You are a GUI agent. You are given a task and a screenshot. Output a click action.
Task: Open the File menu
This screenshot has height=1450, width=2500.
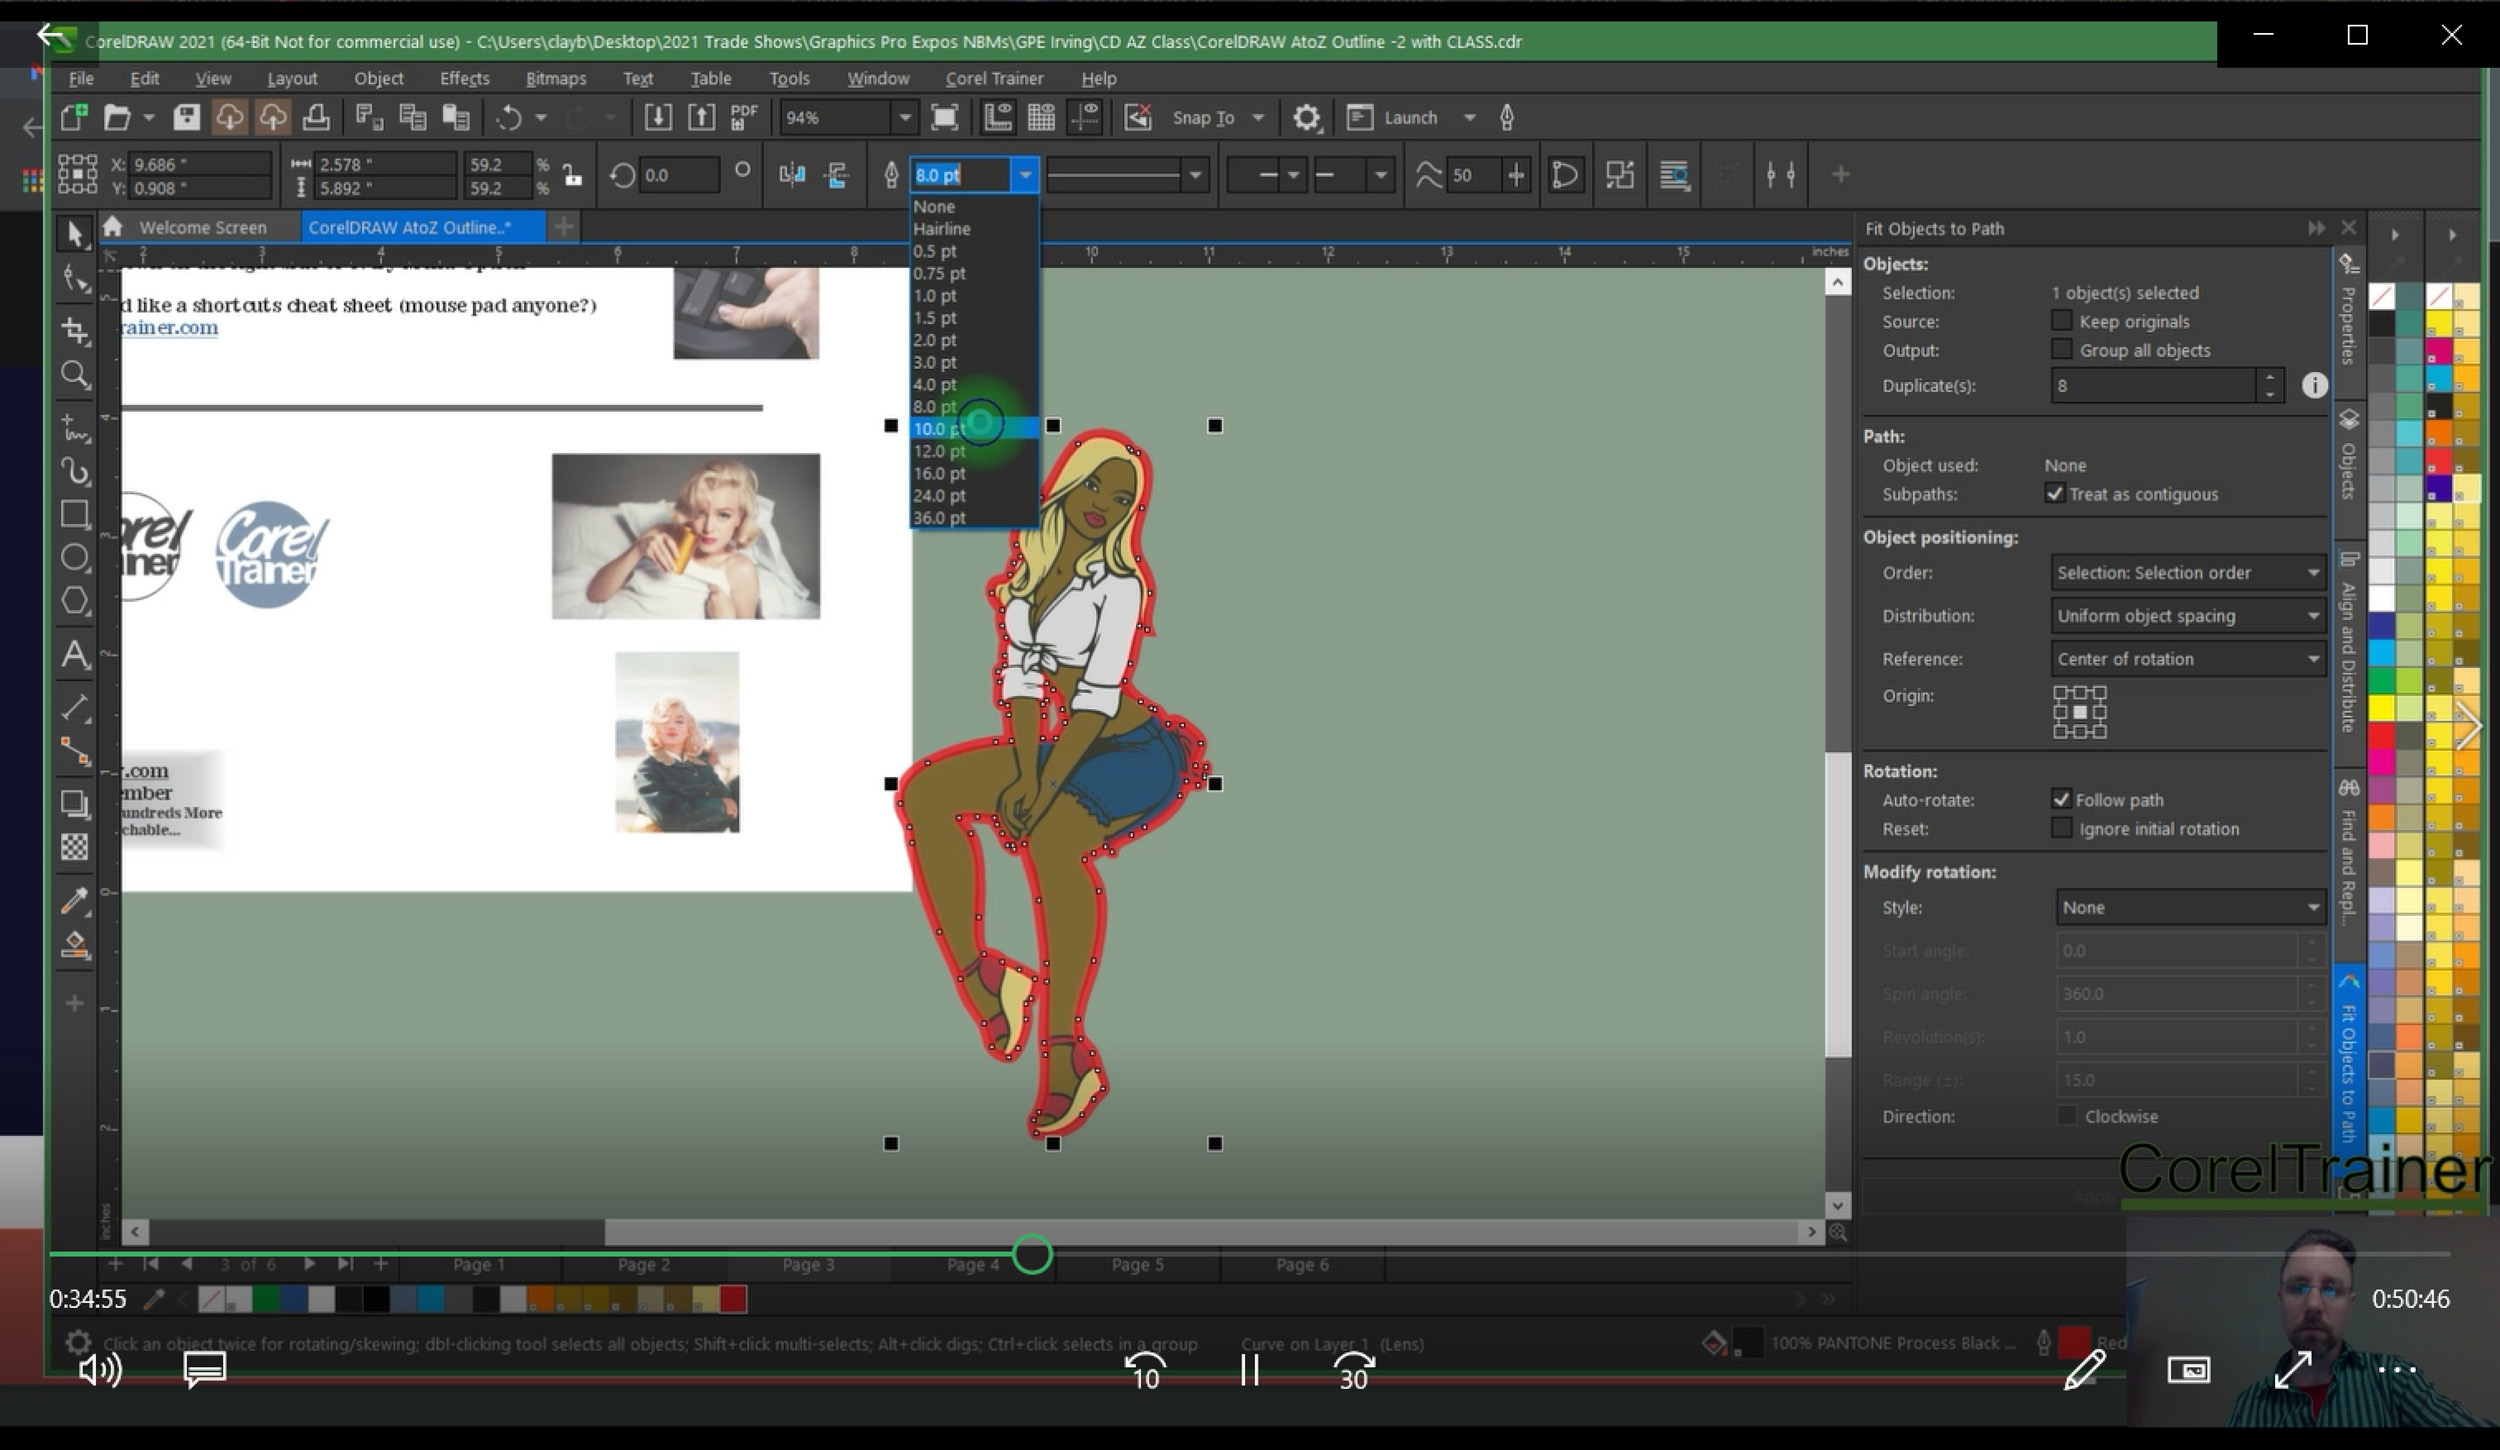pyautogui.click(x=81, y=78)
